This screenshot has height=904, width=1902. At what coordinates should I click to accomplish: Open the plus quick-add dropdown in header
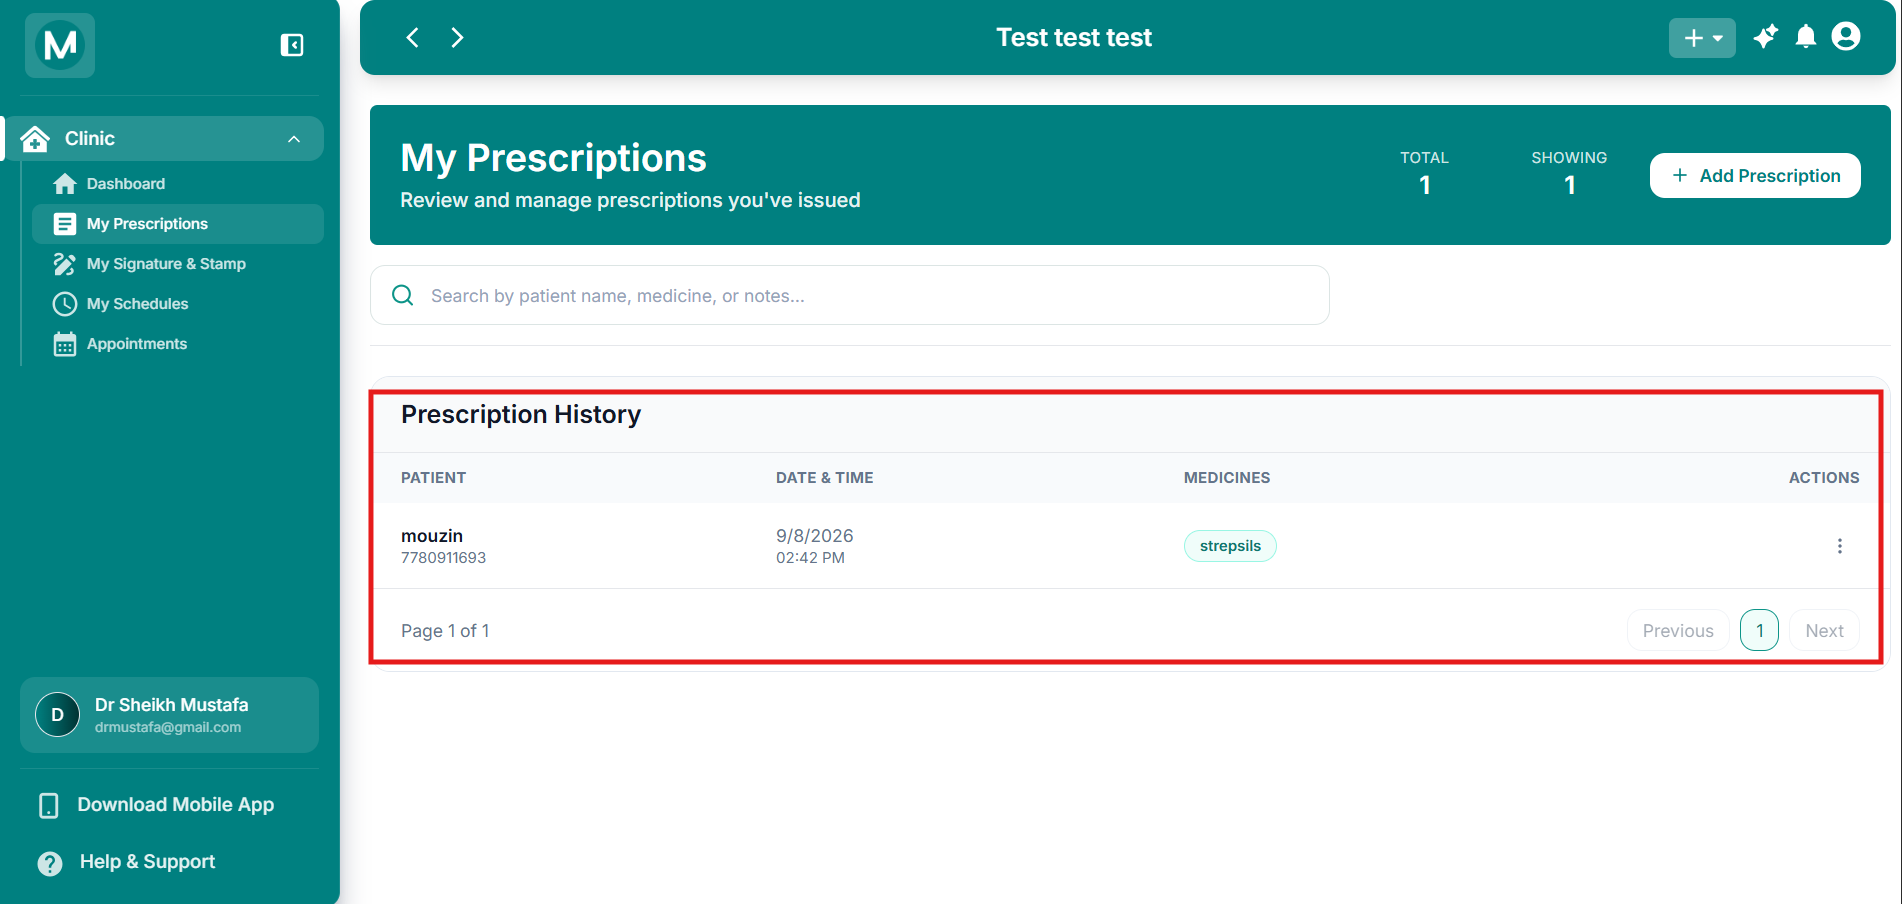(x=1702, y=38)
